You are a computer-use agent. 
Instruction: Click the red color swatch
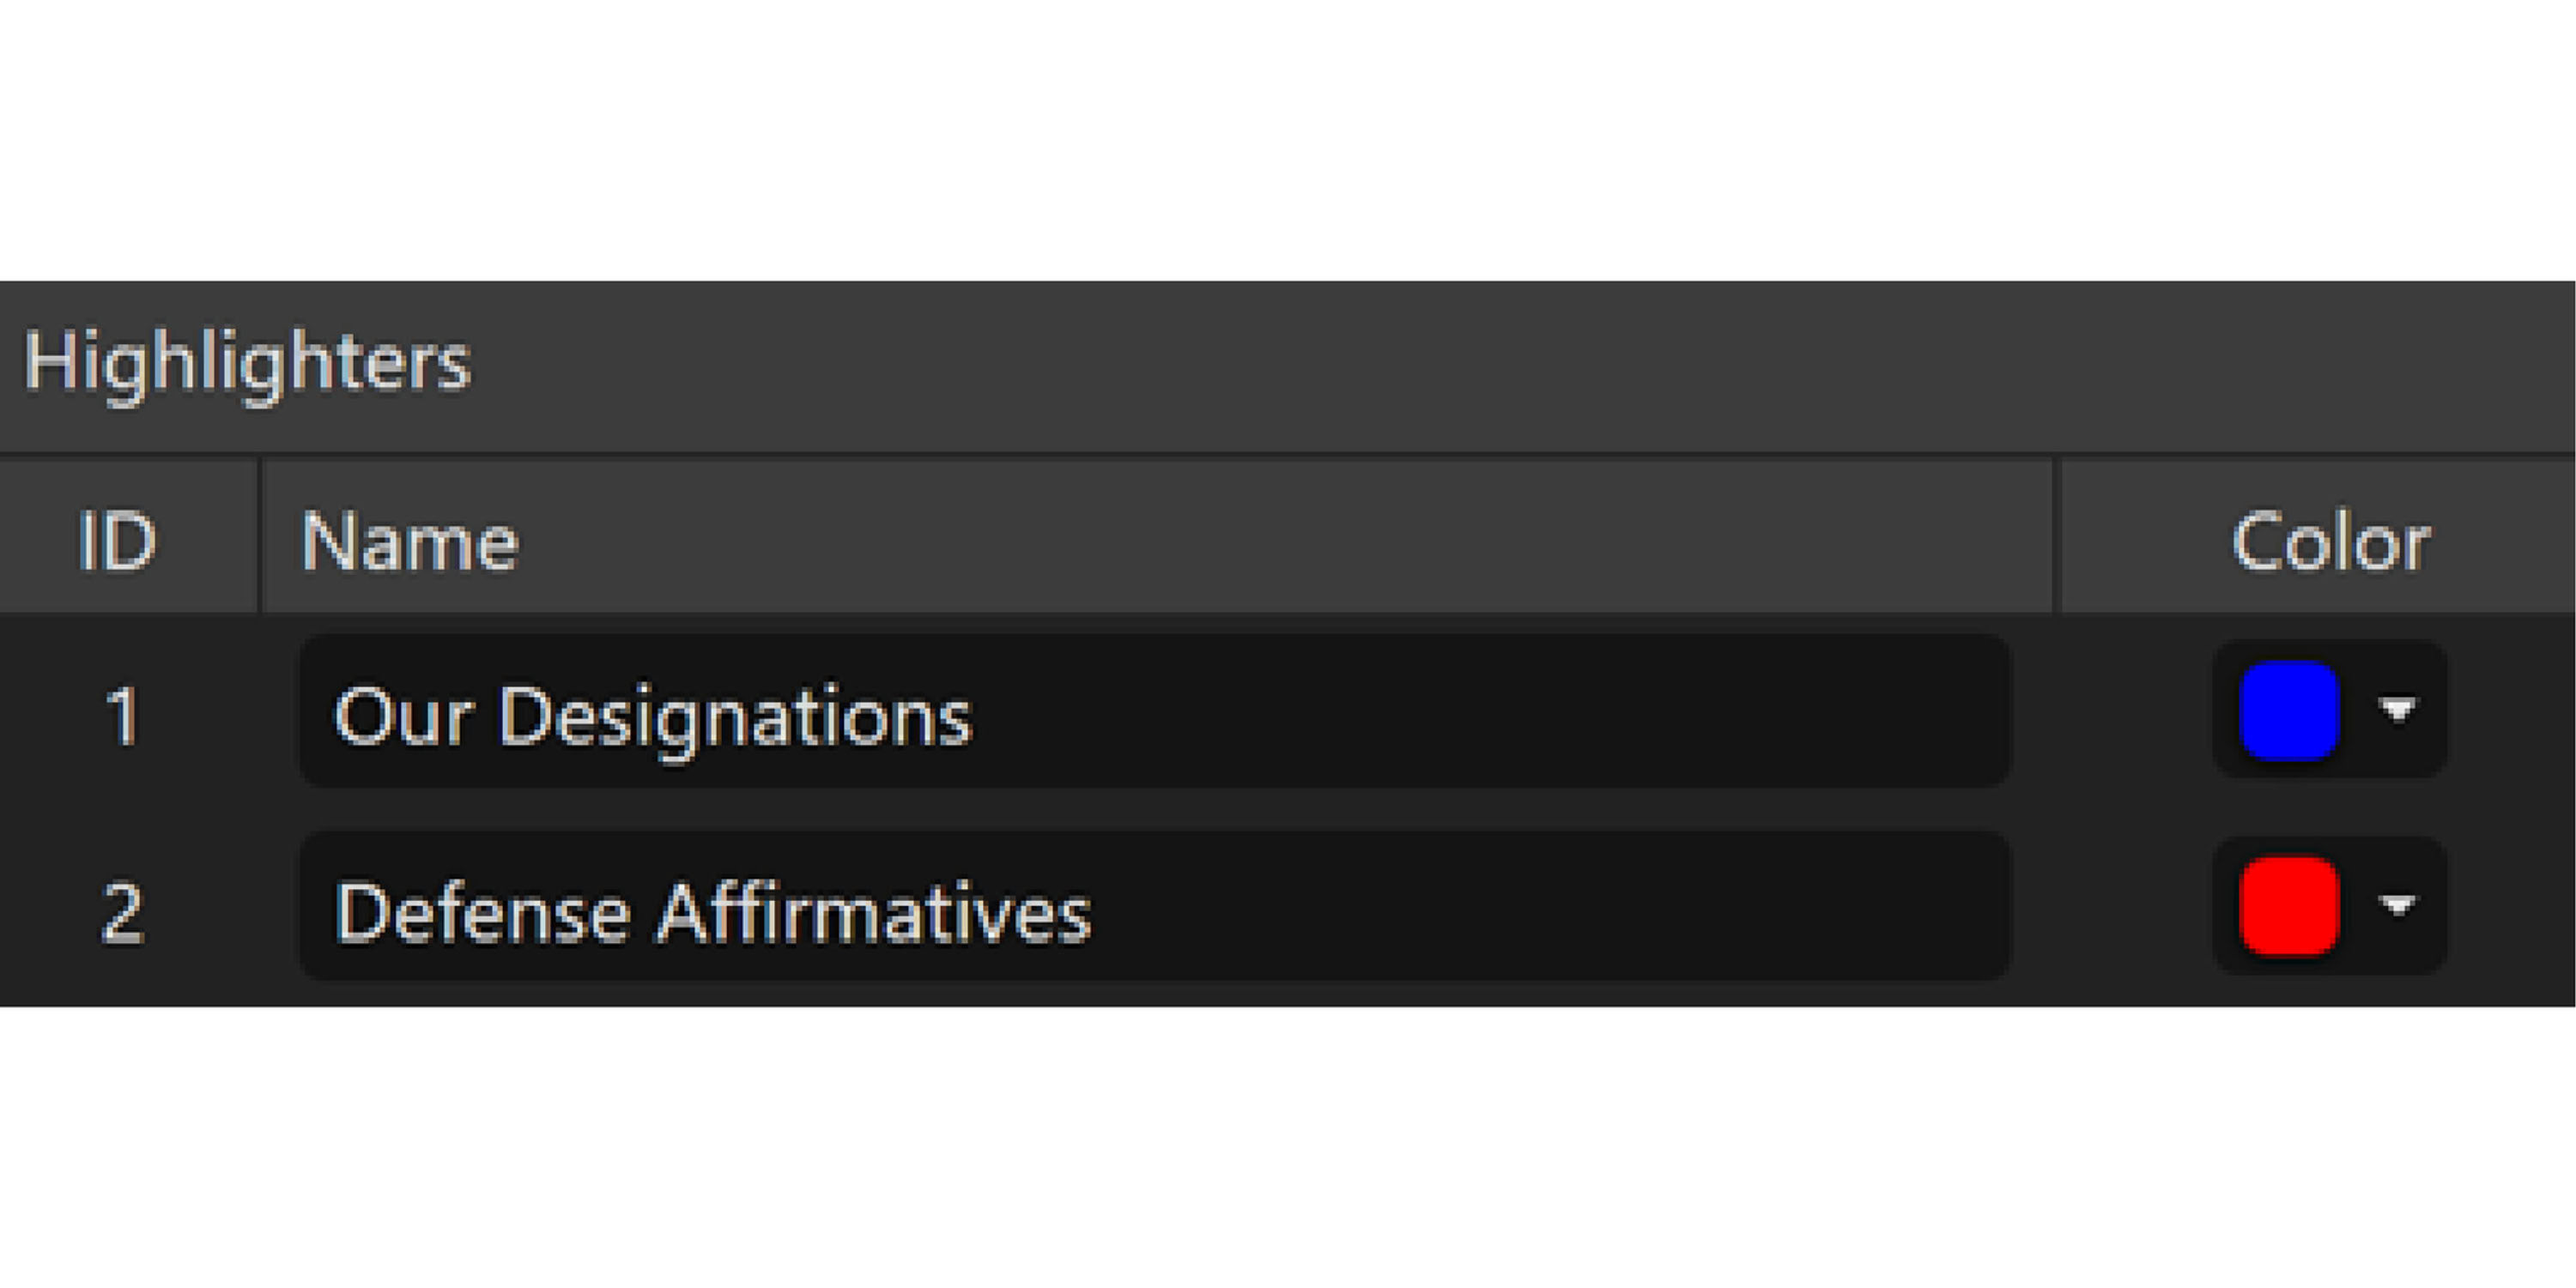(x=2289, y=907)
